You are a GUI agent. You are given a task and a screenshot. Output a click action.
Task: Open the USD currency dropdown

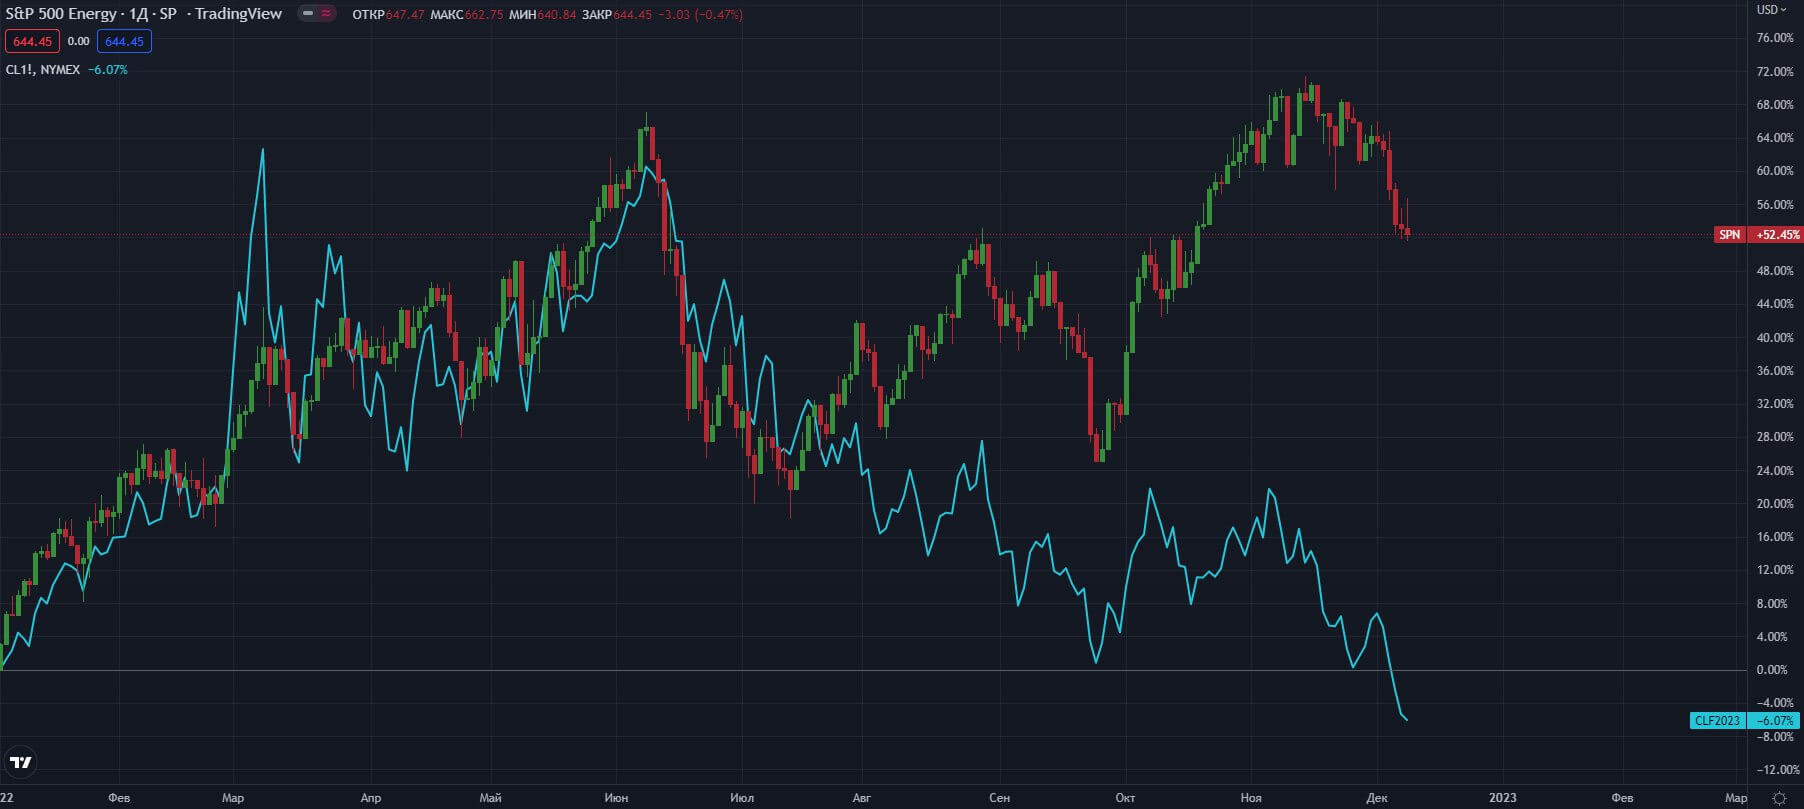pyautogui.click(x=1771, y=10)
